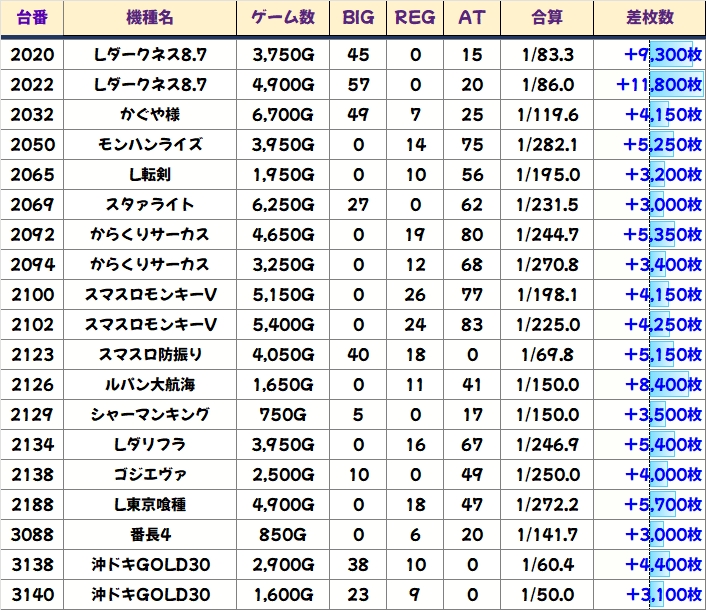Click the 合算 column header
This screenshot has width=706, height=610.
pos(547,18)
